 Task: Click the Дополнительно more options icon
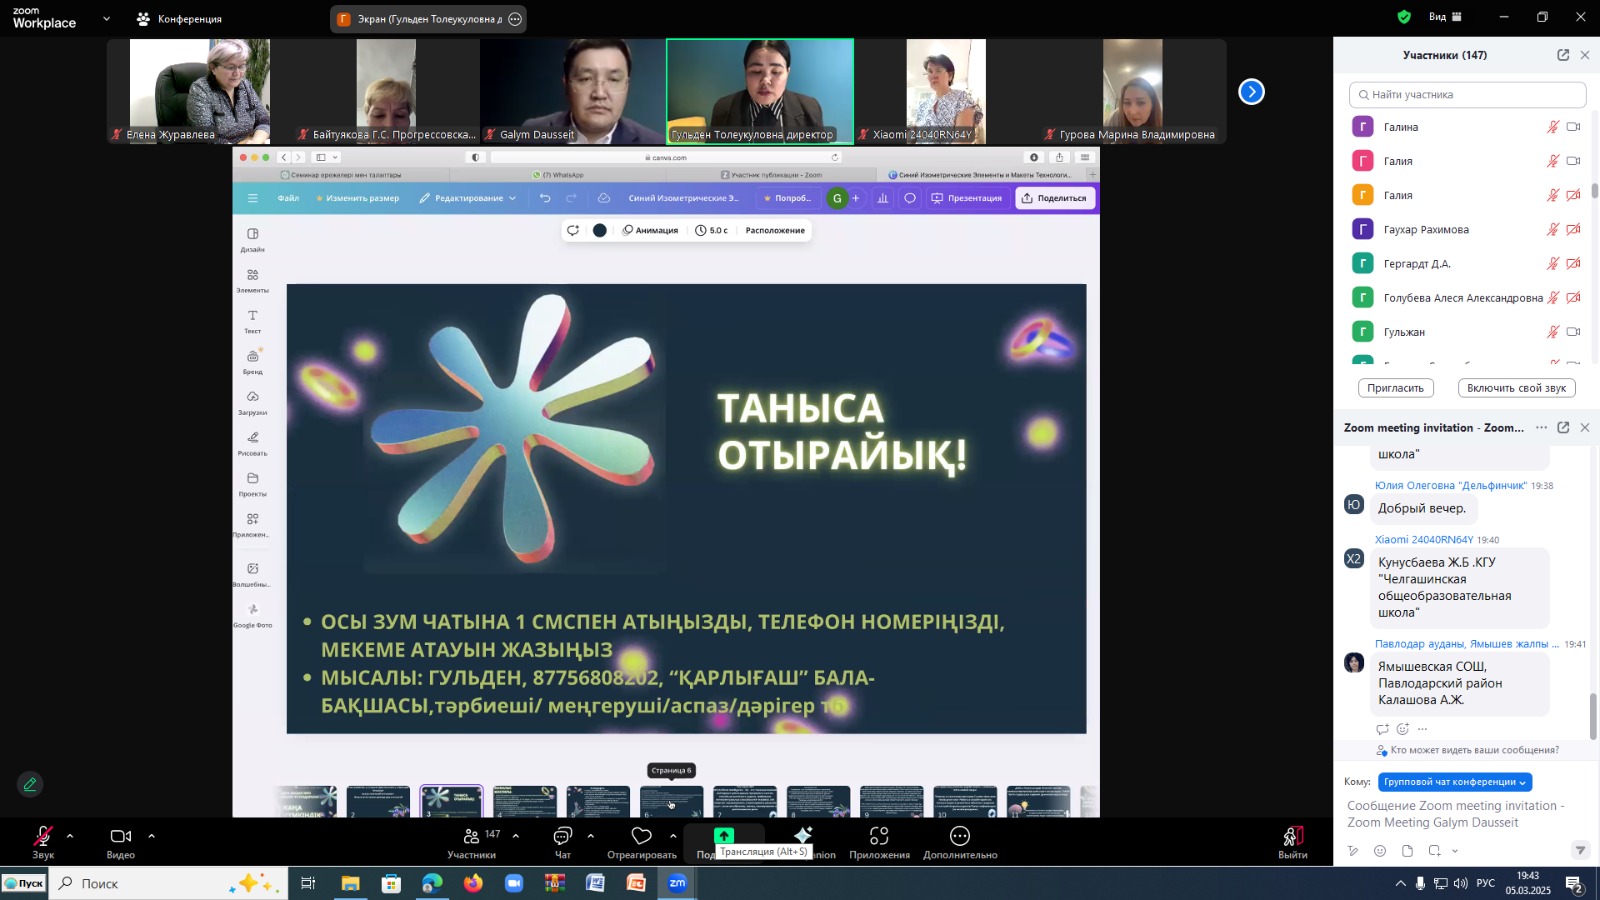coord(960,836)
